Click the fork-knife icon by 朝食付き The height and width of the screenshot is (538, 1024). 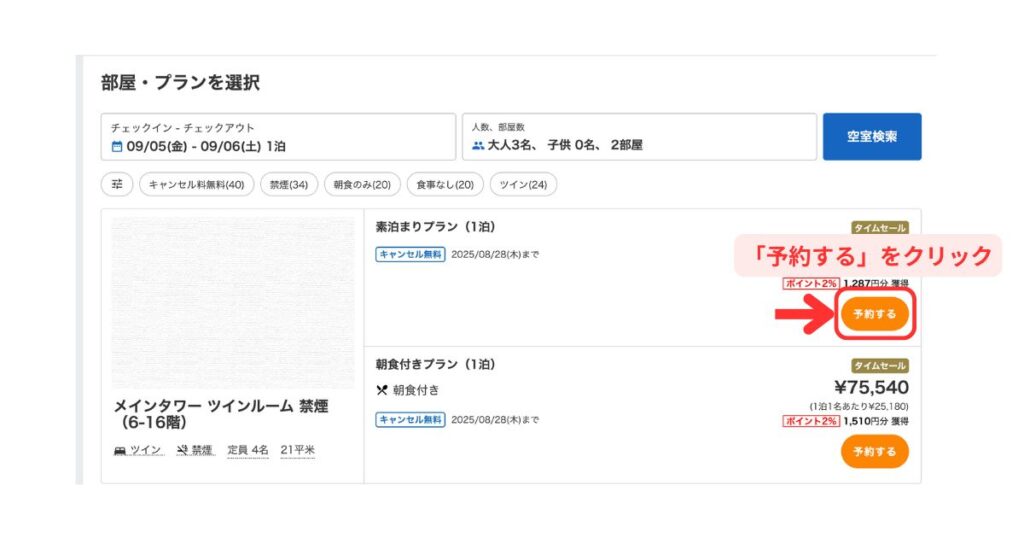tap(382, 390)
